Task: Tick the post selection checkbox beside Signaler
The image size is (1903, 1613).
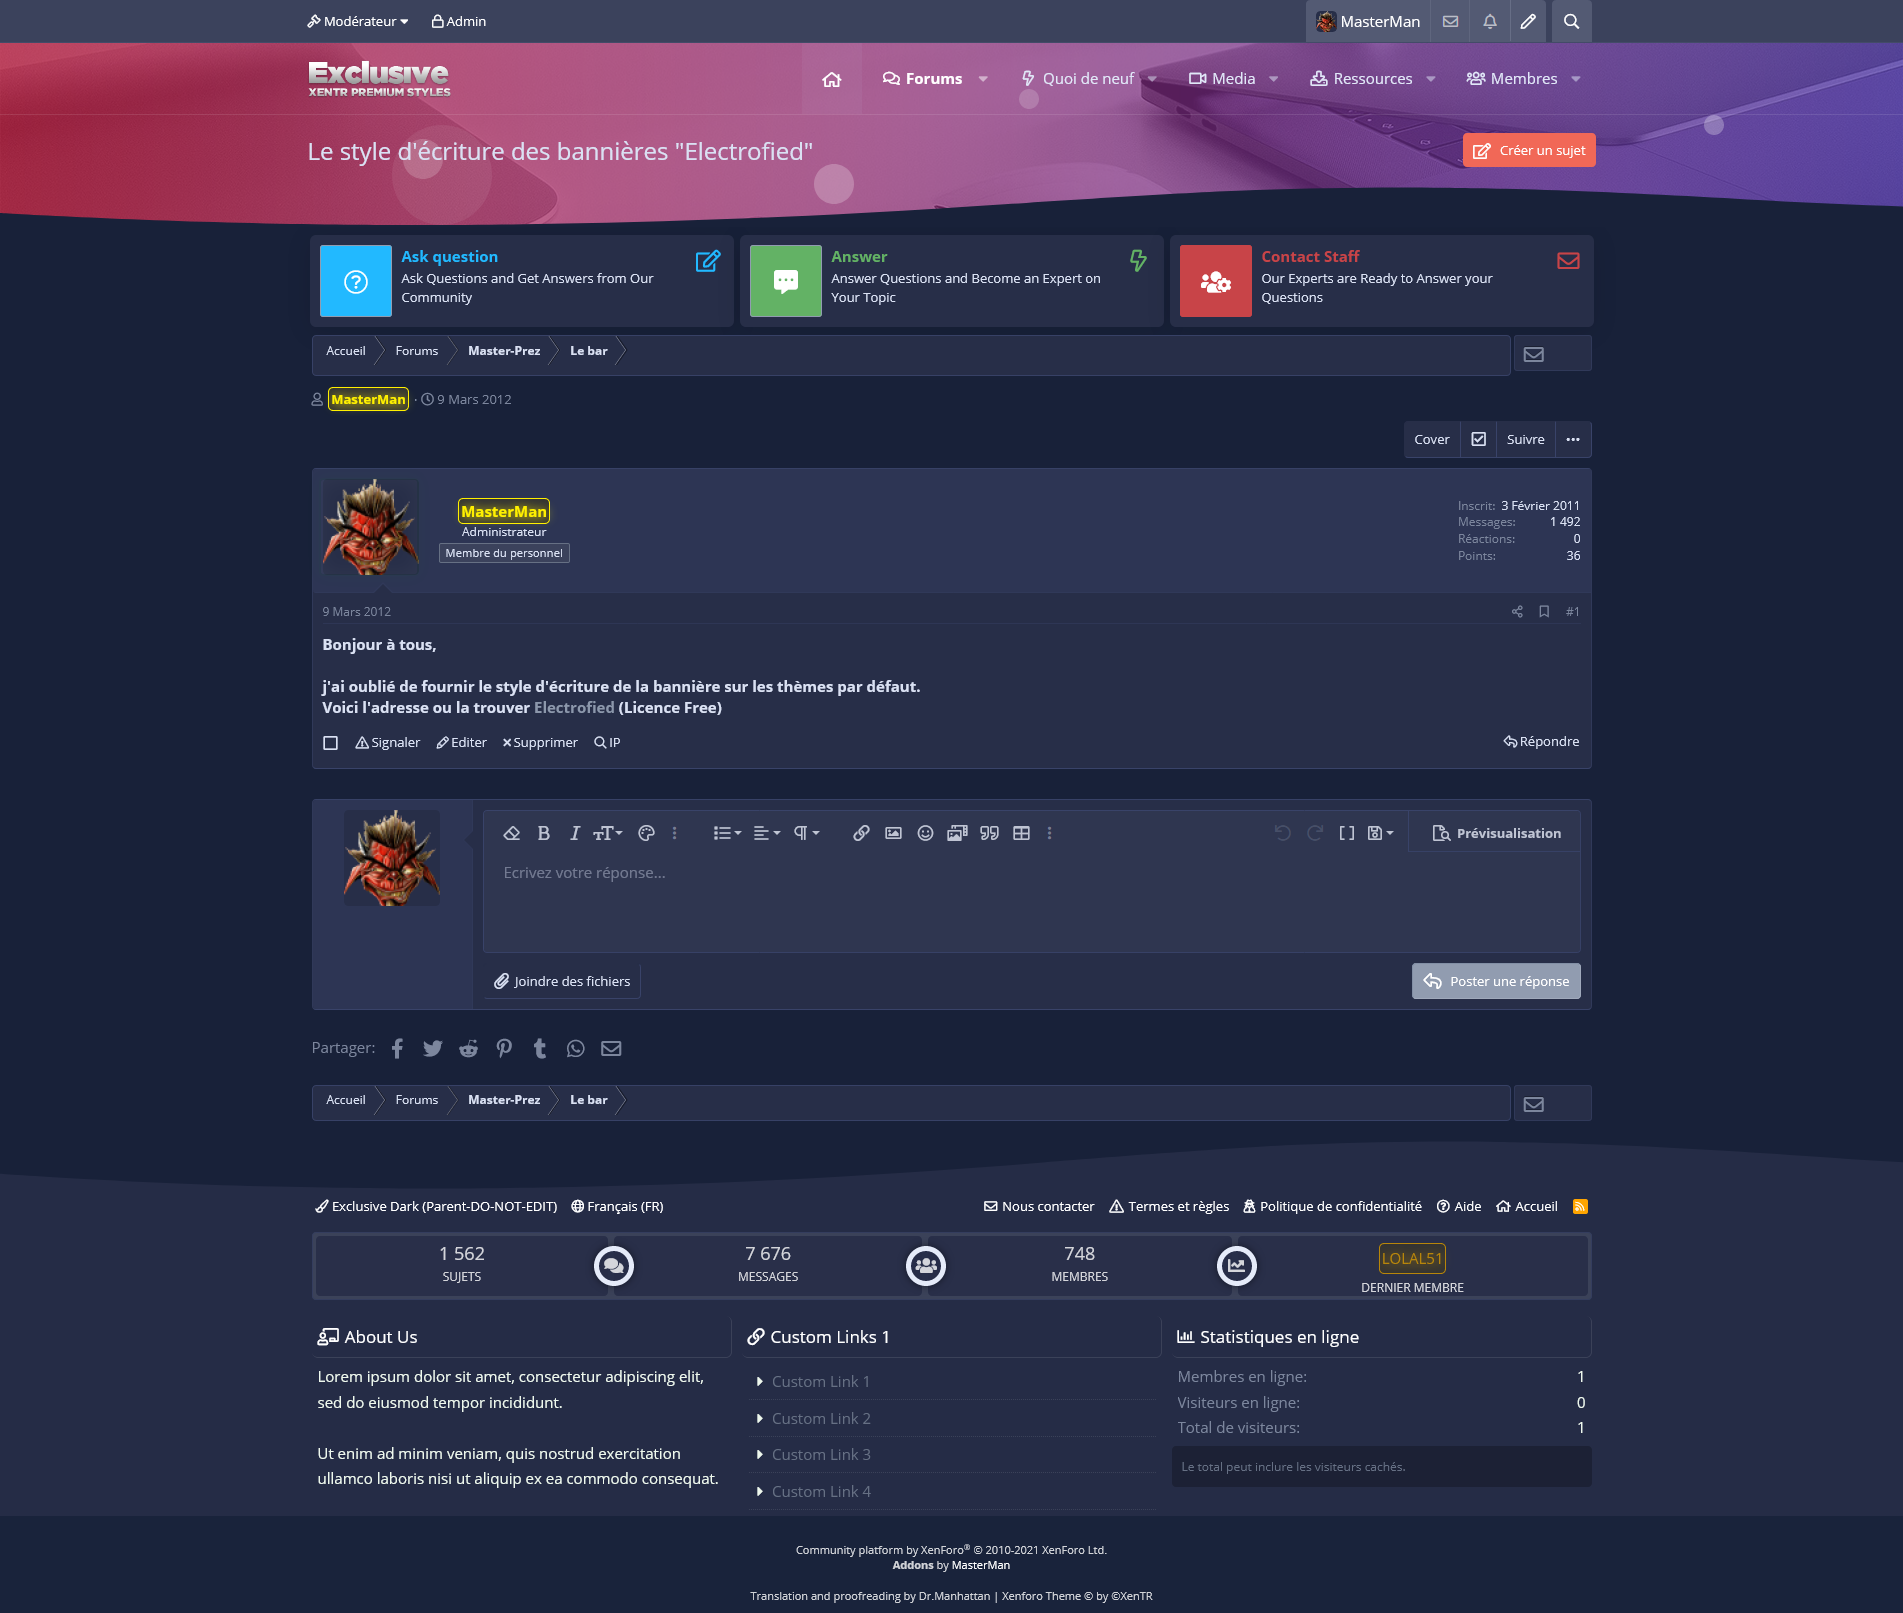Action: point(330,742)
